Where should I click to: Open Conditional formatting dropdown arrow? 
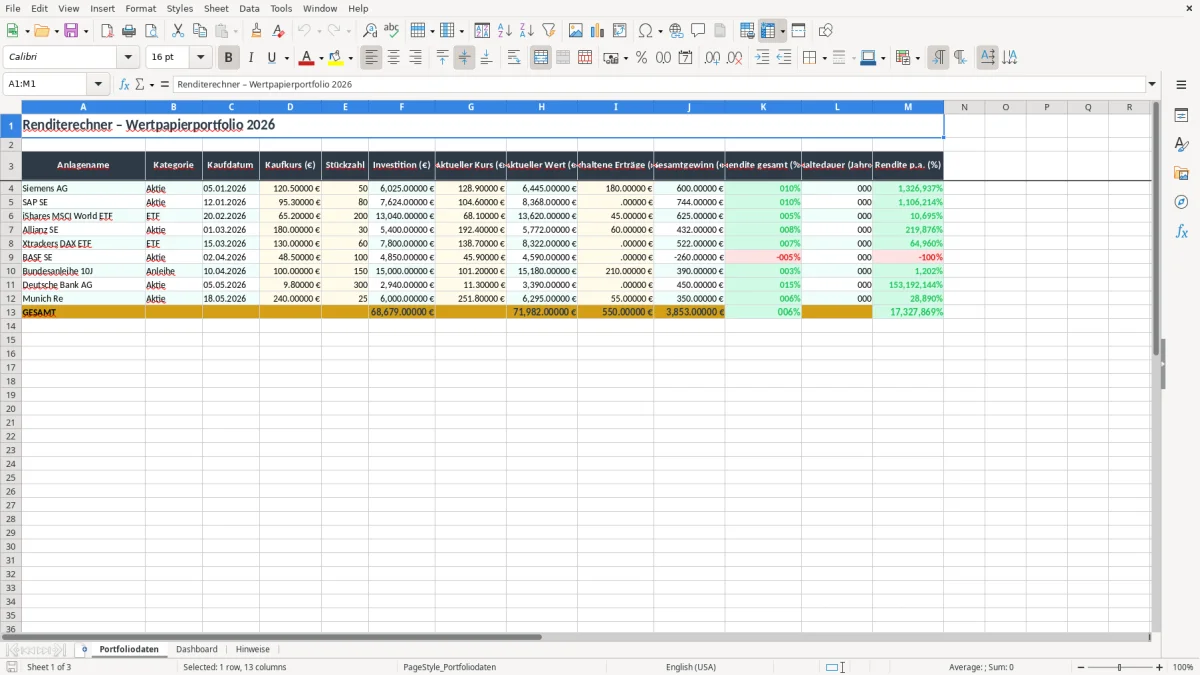tap(917, 58)
